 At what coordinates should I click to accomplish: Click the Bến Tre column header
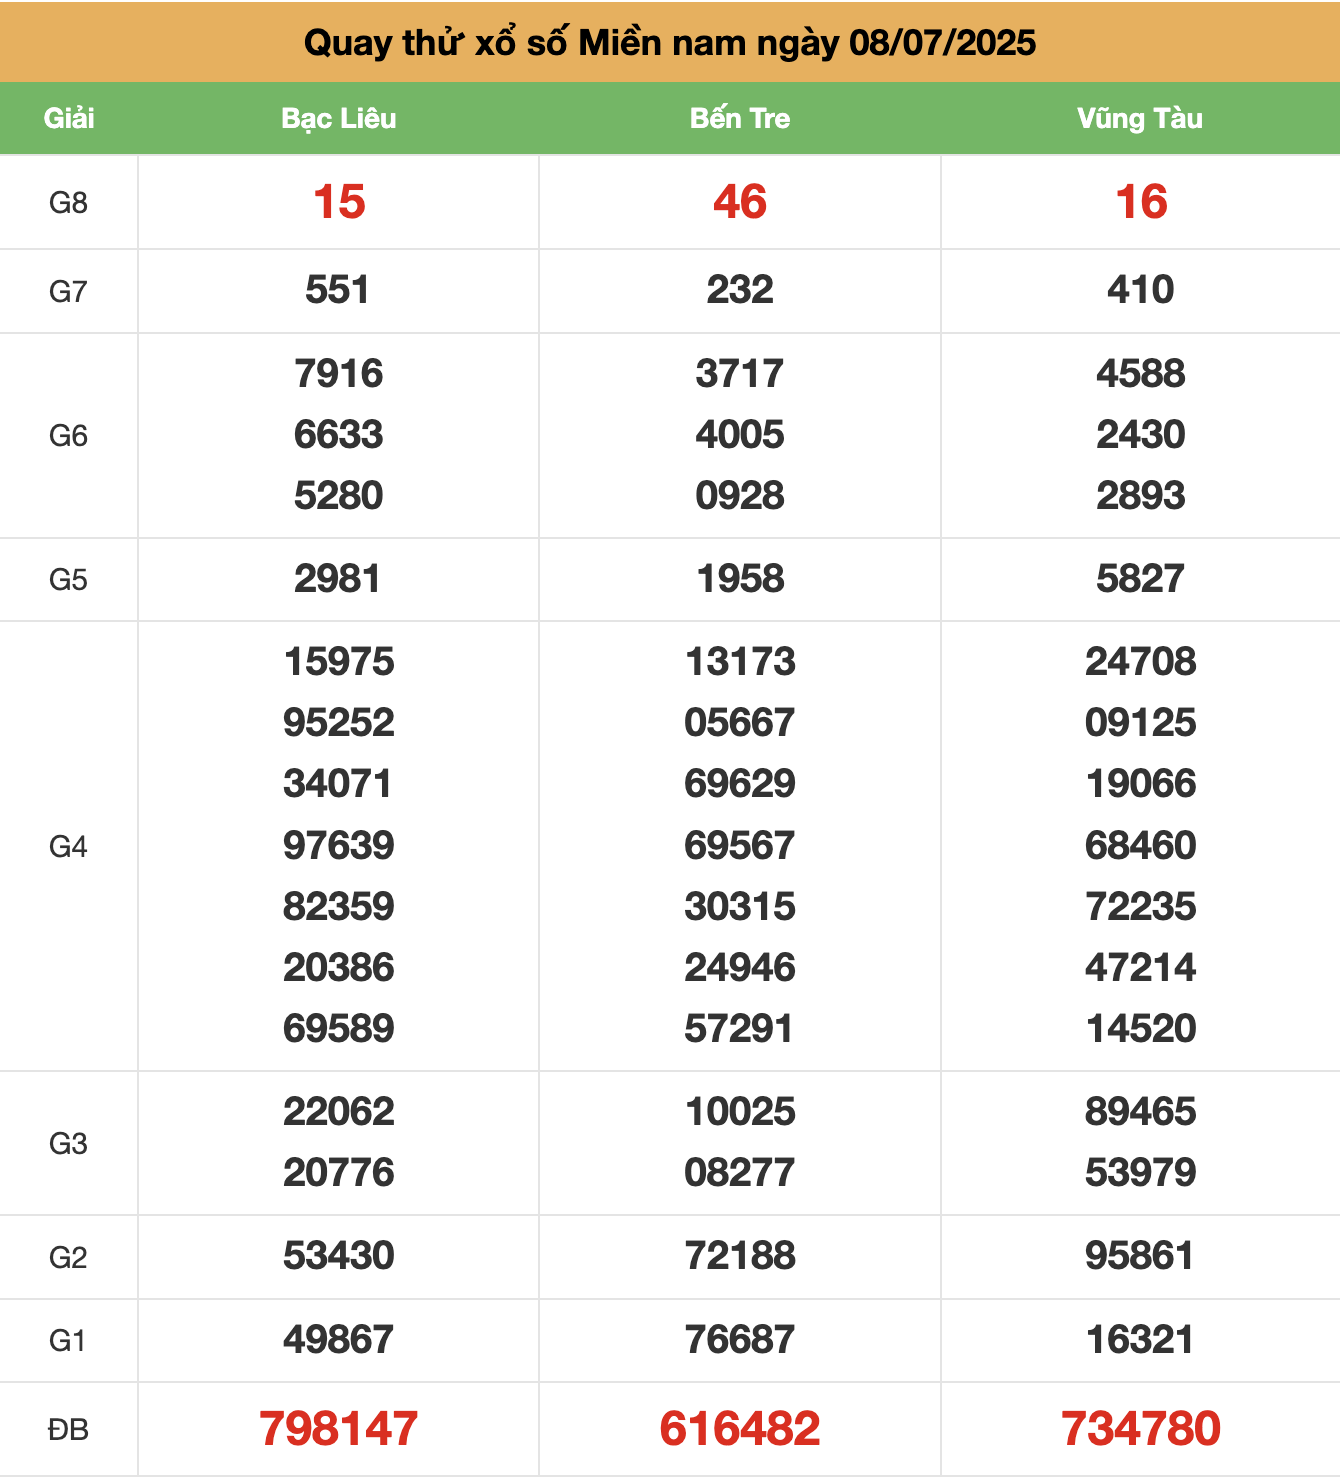pos(740,118)
